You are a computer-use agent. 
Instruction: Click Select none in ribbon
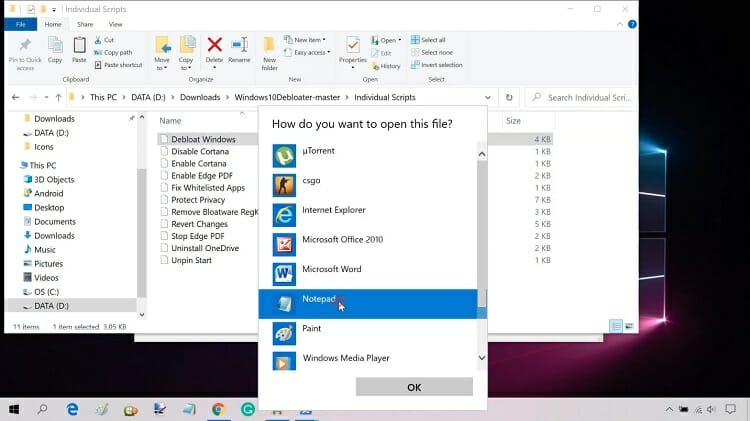pyautogui.click(x=432, y=53)
